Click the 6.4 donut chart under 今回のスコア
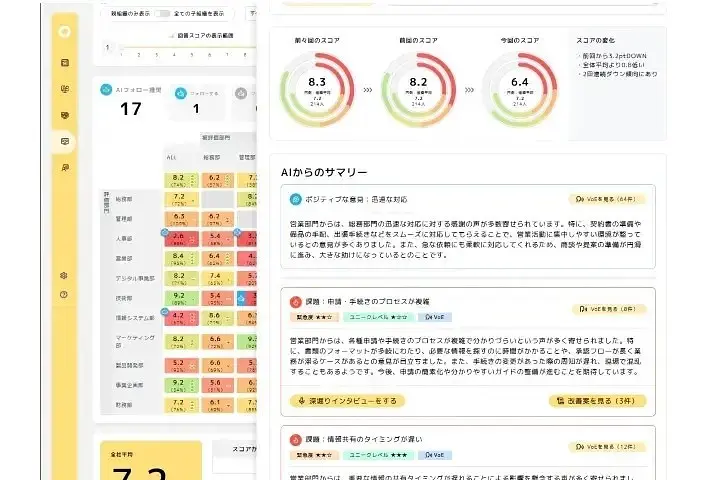Image resolution: width=720 pixels, height=480 pixels. tap(520, 90)
